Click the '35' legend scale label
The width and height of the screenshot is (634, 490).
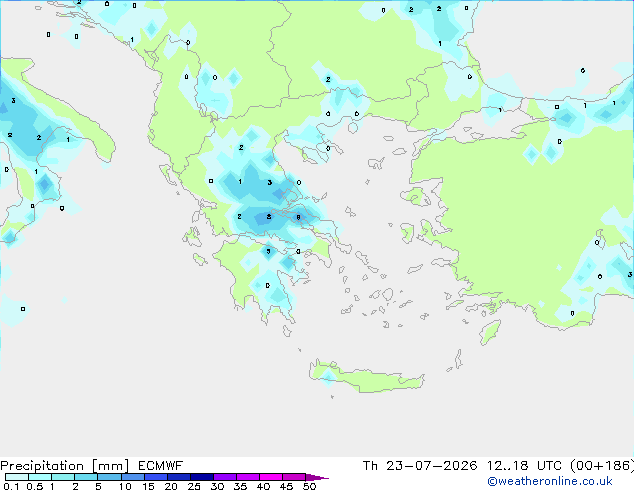(240, 486)
